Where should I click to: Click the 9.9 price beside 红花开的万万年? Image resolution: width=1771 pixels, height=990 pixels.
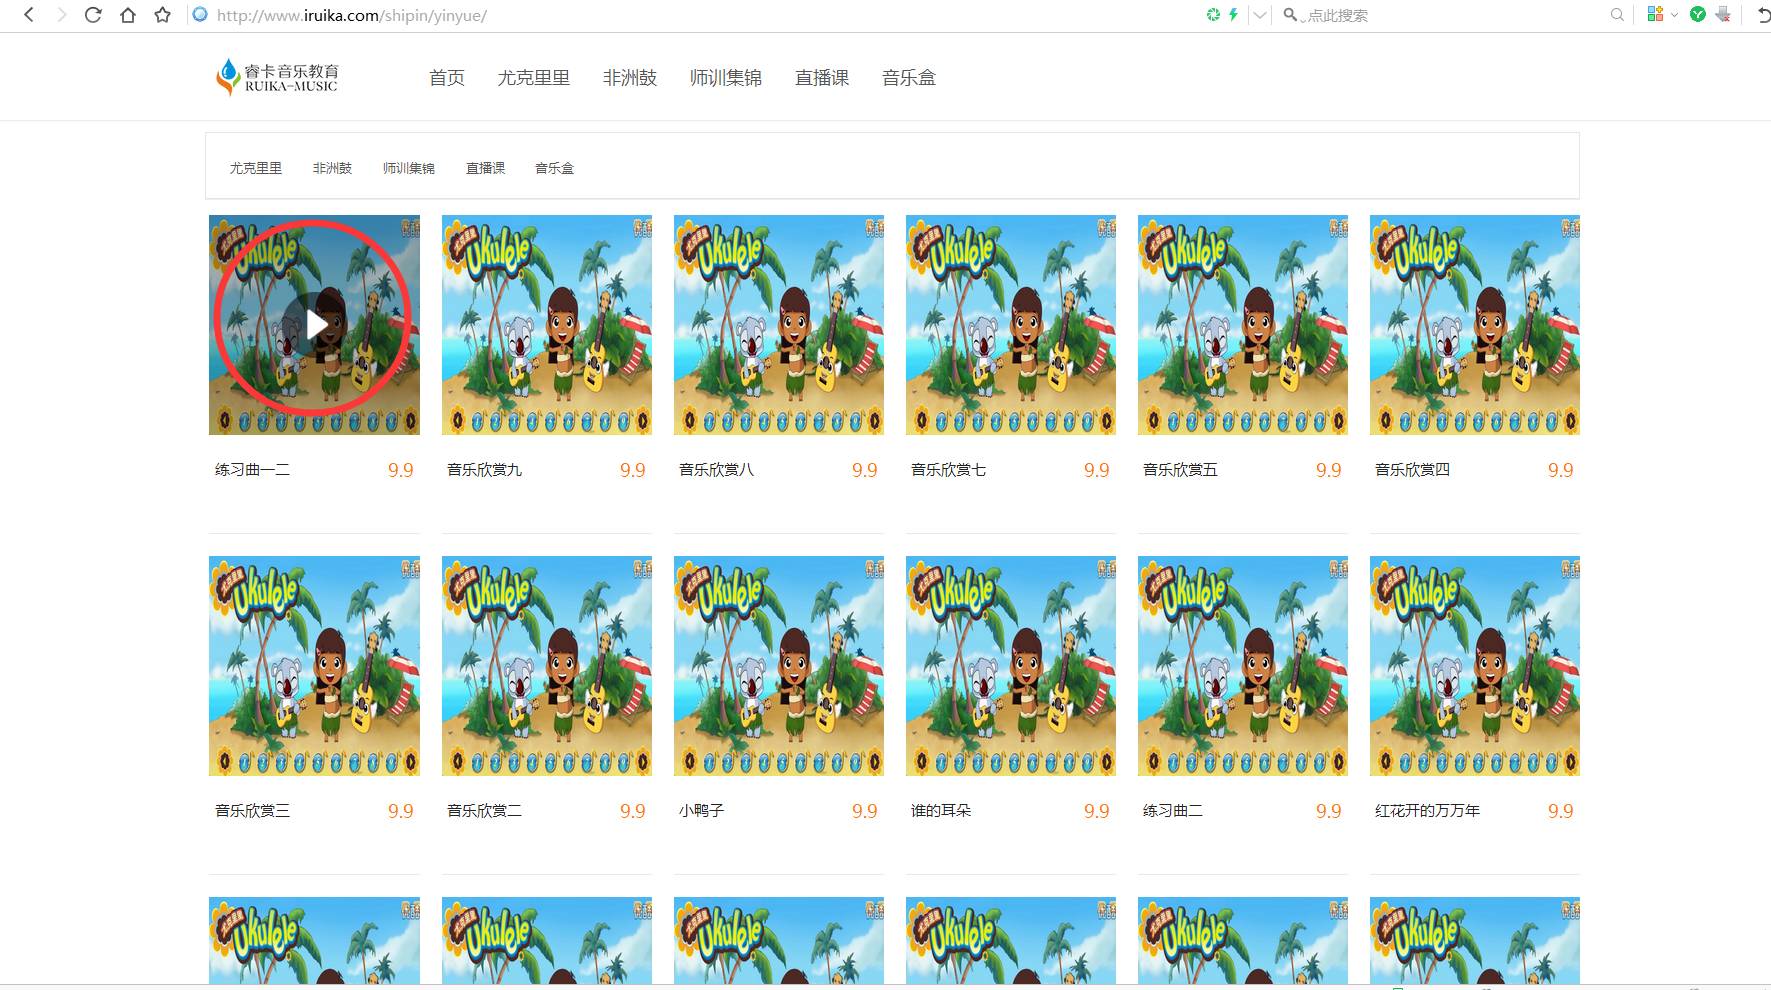[1561, 811]
